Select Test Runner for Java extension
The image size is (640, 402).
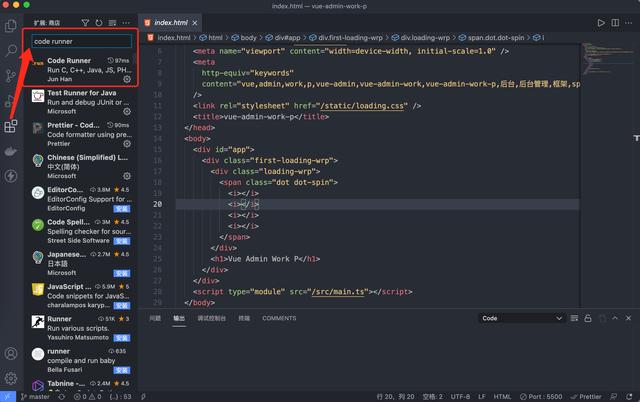[x=81, y=102]
